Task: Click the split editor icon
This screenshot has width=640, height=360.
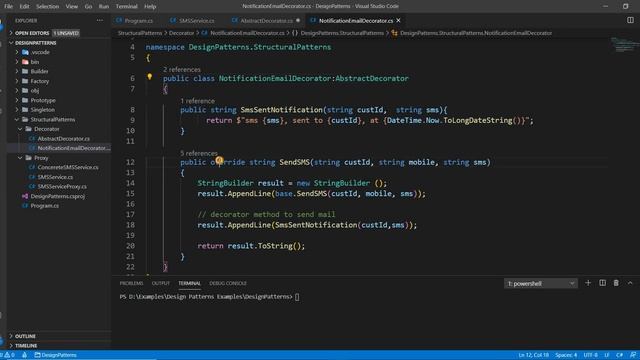Action: point(630,20)
